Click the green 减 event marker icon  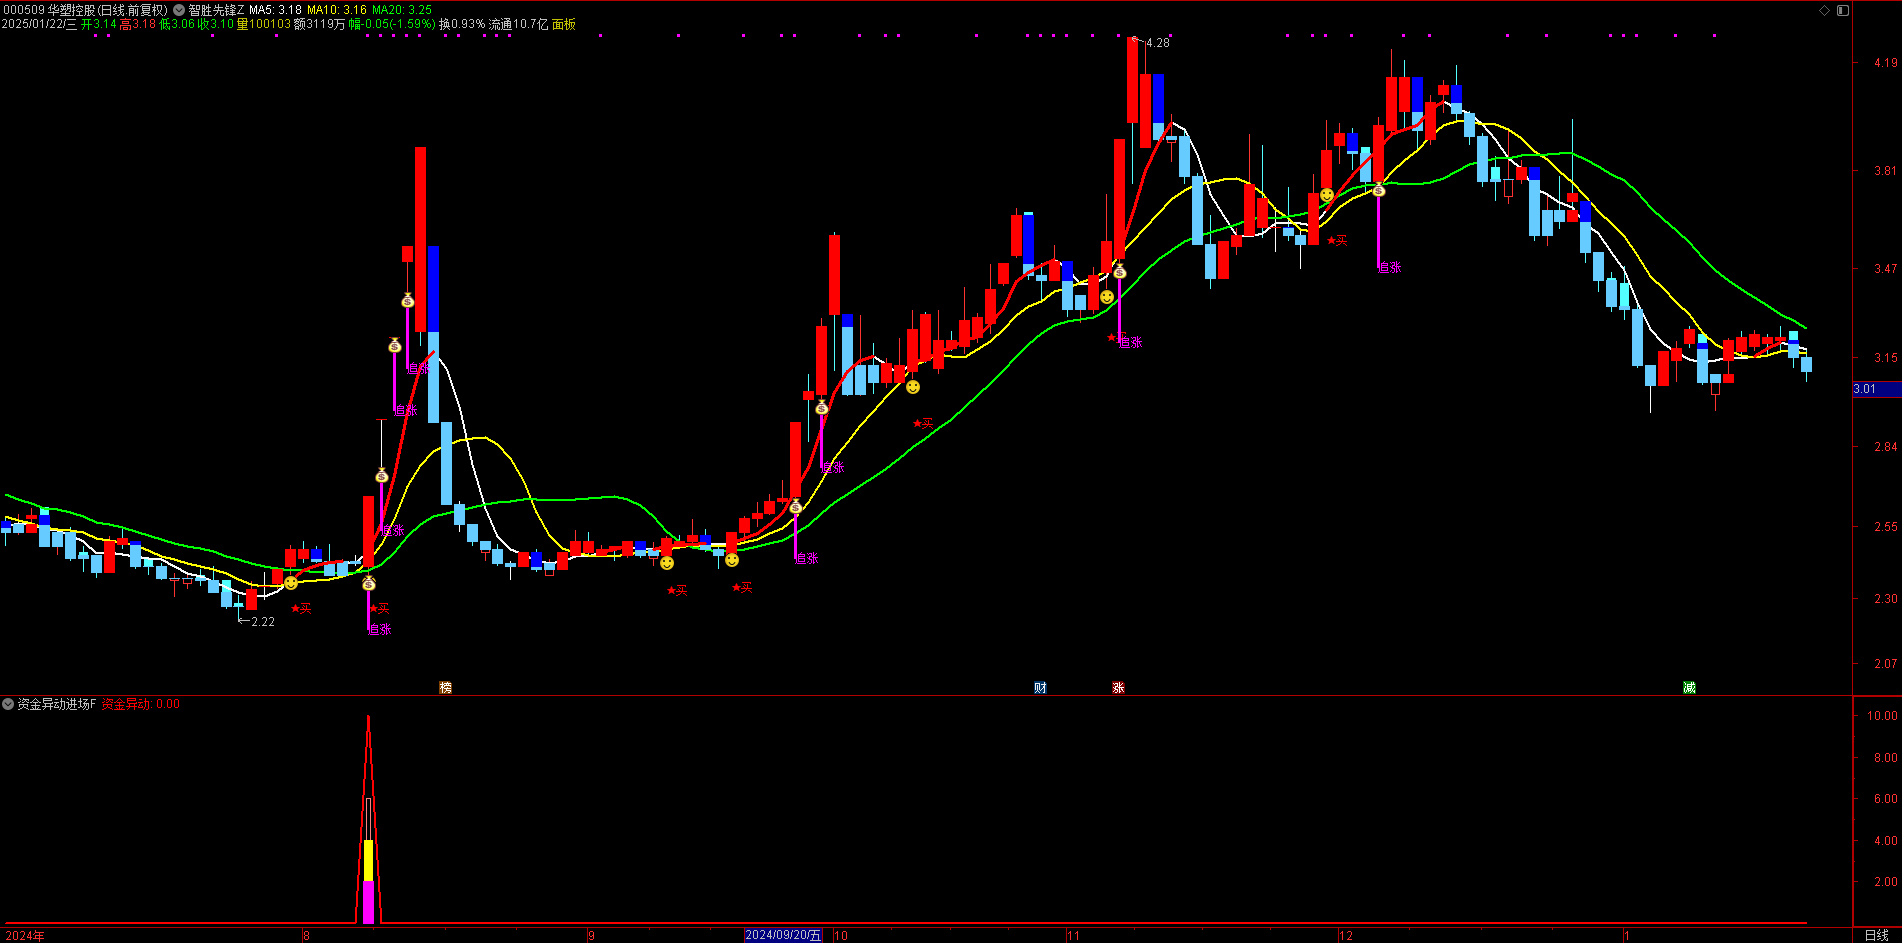(x=1689, y=687)
